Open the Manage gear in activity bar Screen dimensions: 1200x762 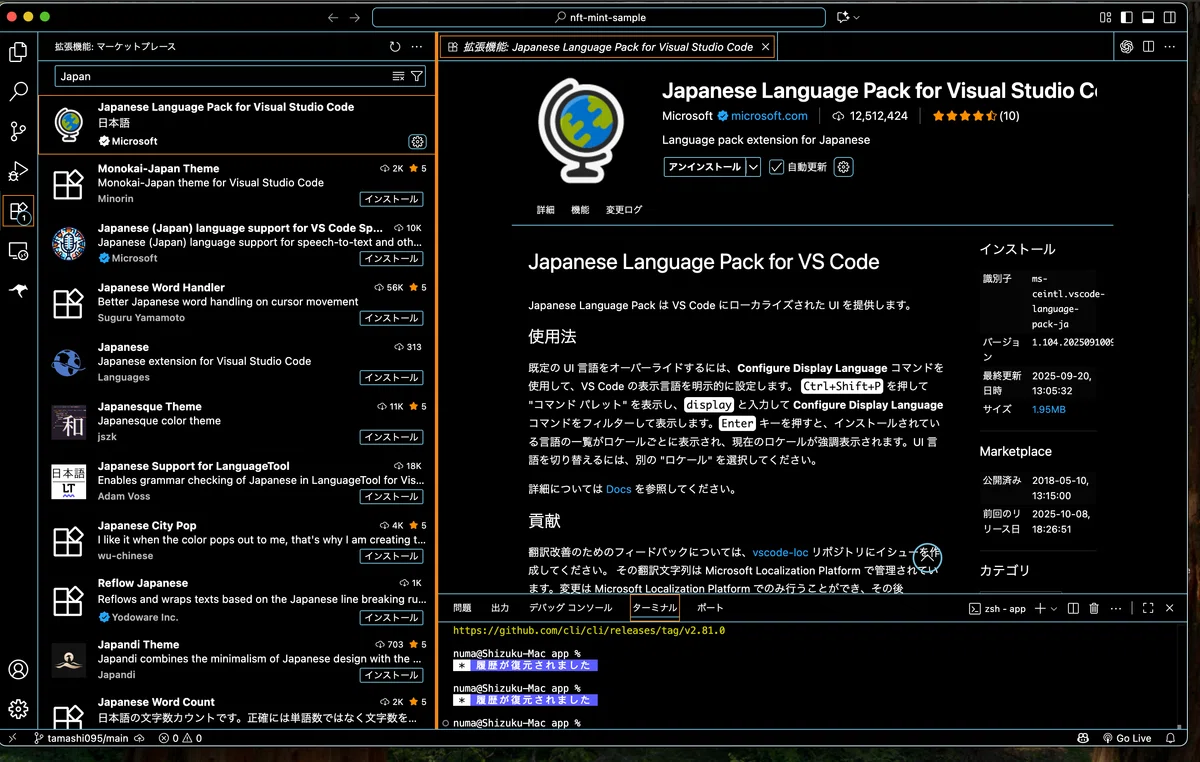click(18, 709)
